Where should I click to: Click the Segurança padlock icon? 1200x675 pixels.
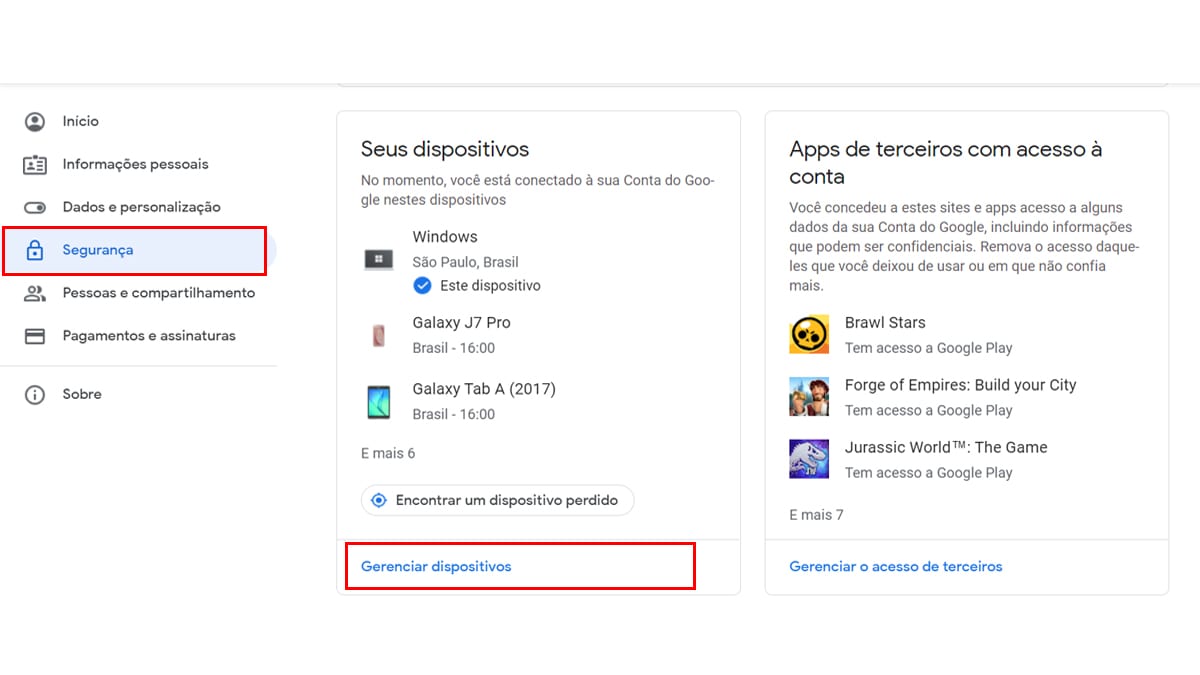tap(35, 251)
